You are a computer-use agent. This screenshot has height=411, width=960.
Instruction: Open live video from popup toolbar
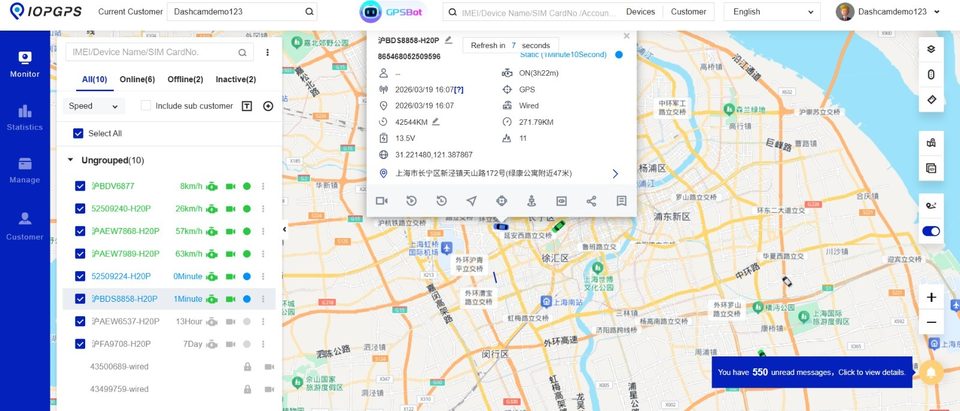pos(381,201)
